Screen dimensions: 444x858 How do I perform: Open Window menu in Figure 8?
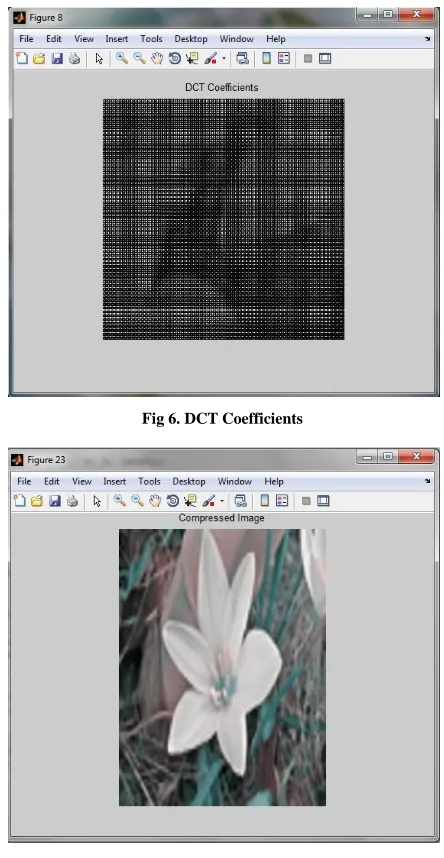coord(237,39)
